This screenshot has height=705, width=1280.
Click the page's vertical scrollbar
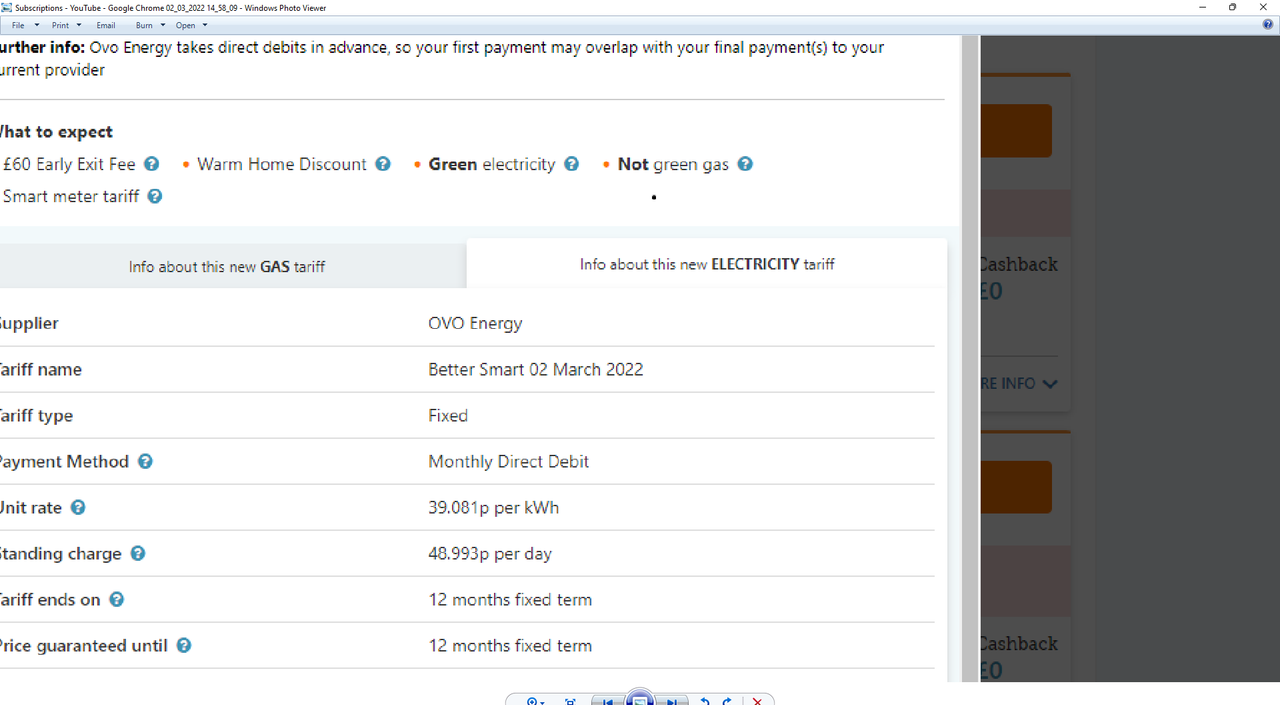(970, 358)
